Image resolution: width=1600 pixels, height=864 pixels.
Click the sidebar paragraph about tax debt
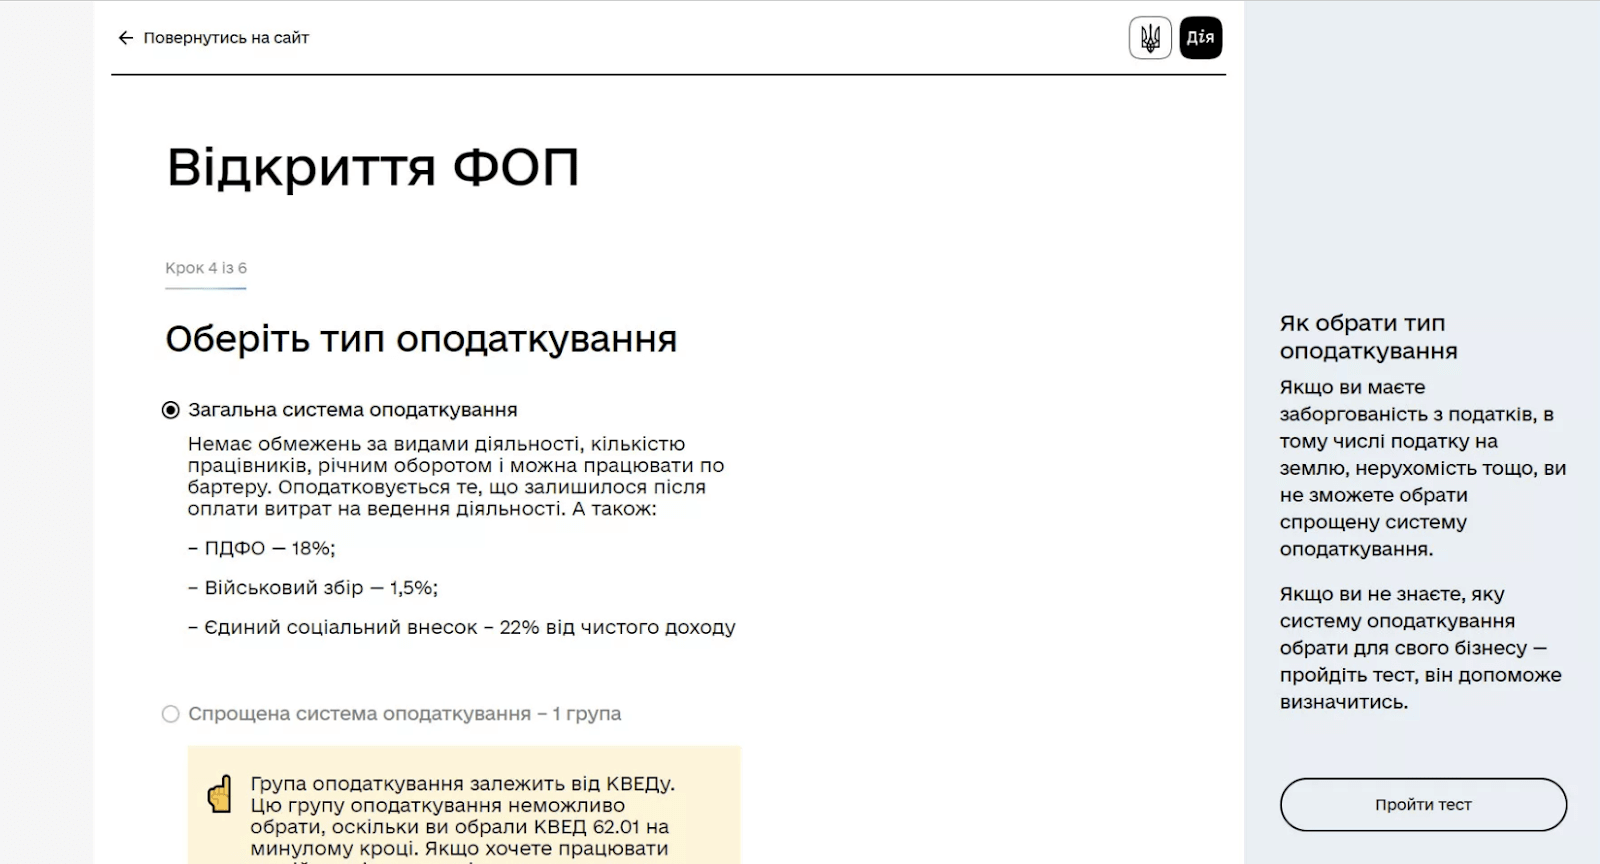pyautogui.click(x=1422, y=468)
